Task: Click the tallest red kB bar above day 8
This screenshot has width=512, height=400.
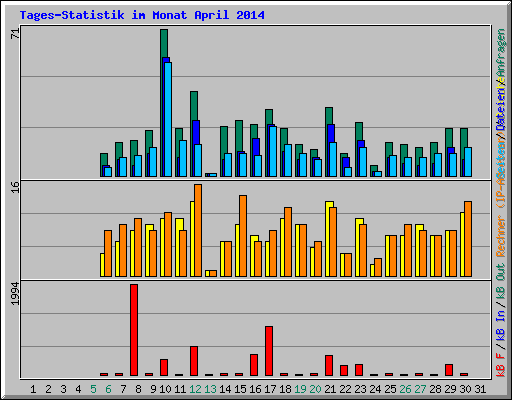Action: click(134, 330)
